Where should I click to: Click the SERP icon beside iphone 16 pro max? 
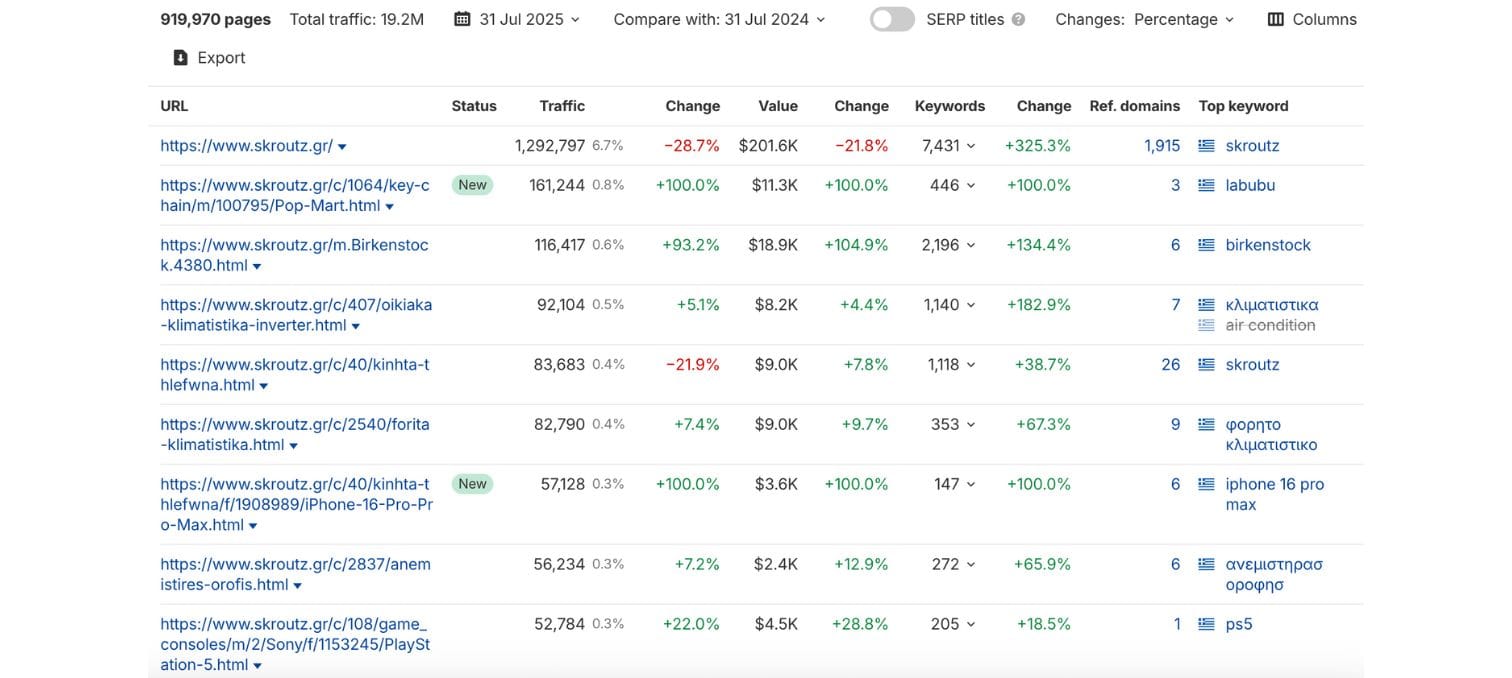point(1206,484)
